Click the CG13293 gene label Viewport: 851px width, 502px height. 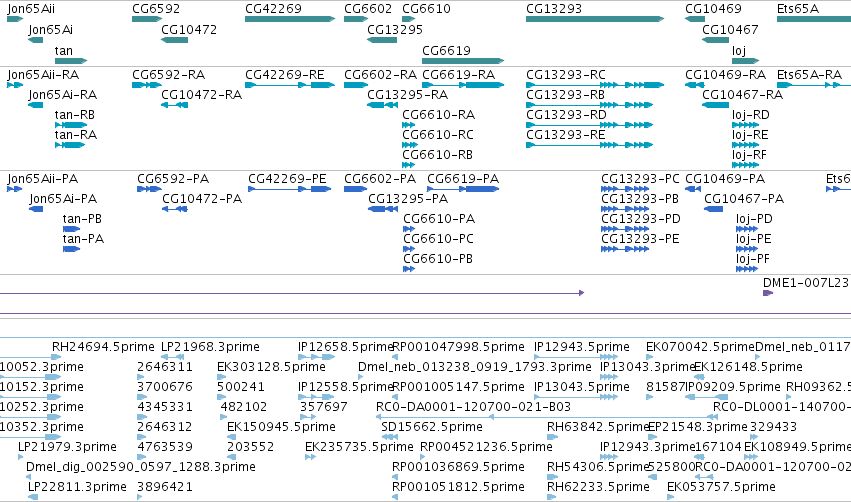554,9
